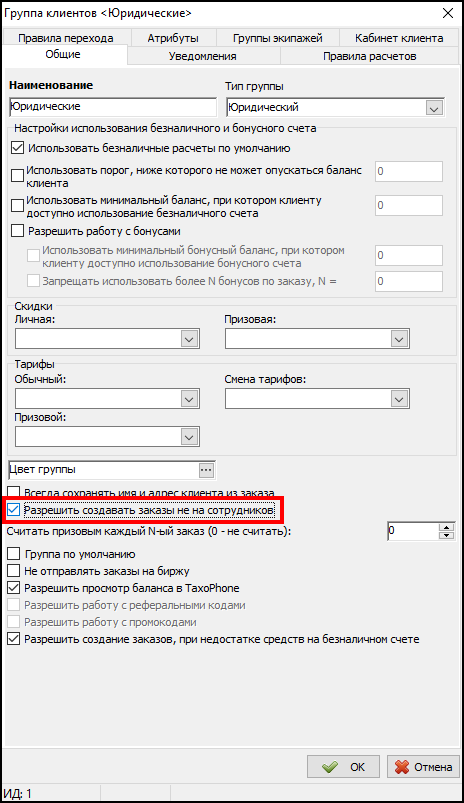This screenshot has height=803, width=464.
Task: Decrease the N-ый заказ spinner value
Action: click(x=447, y=535)
